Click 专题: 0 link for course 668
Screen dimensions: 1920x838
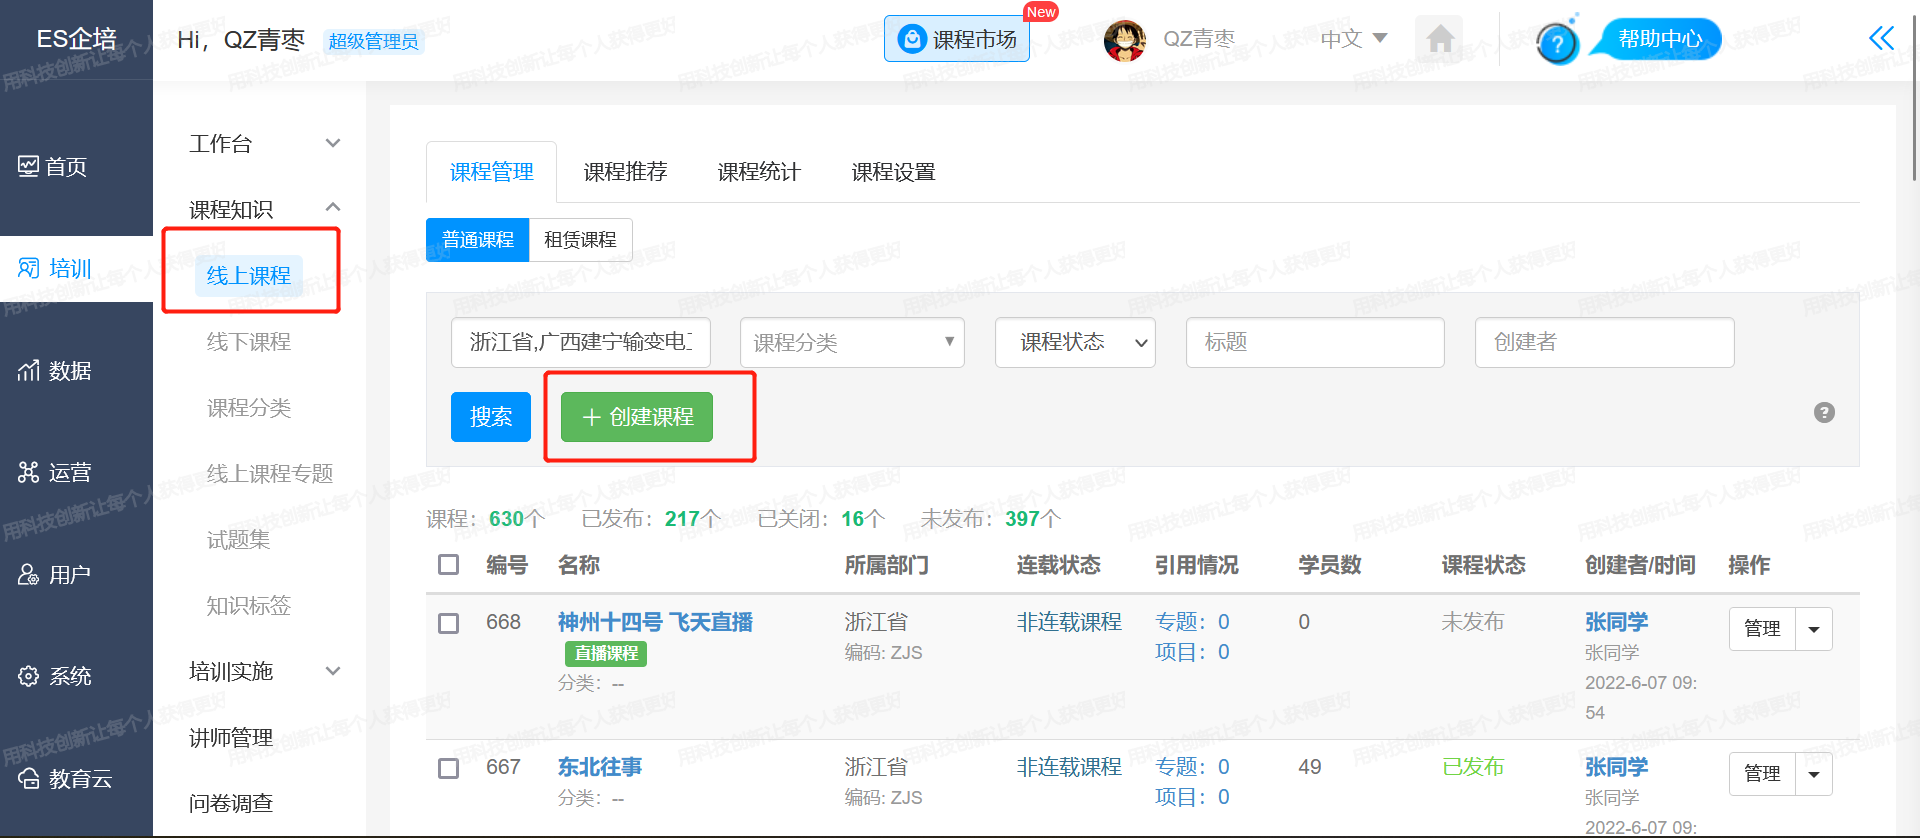[1192, 622]
